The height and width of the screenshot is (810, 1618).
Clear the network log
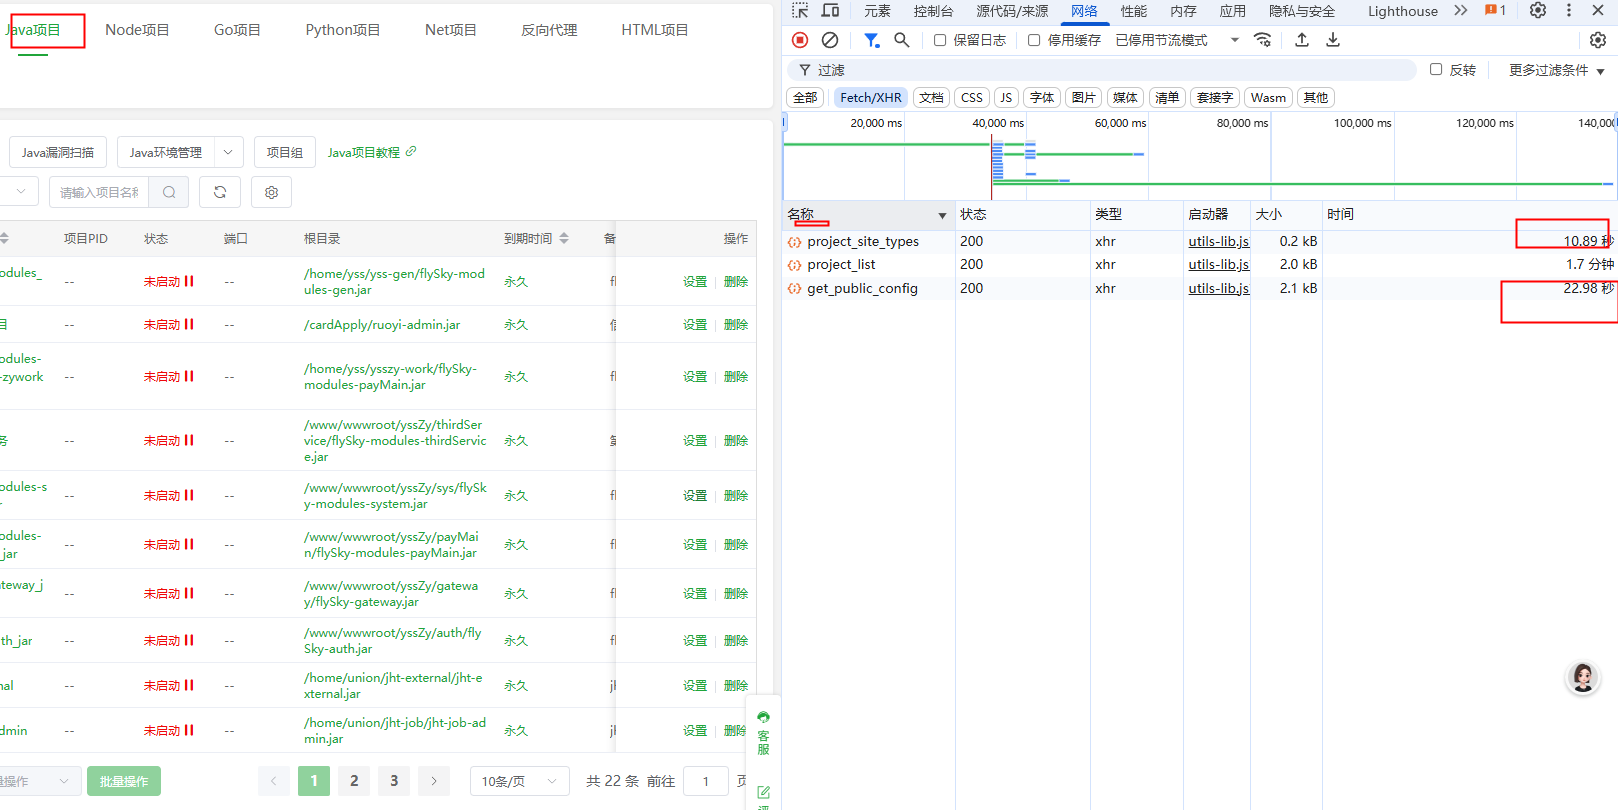[x=830, y=40]
